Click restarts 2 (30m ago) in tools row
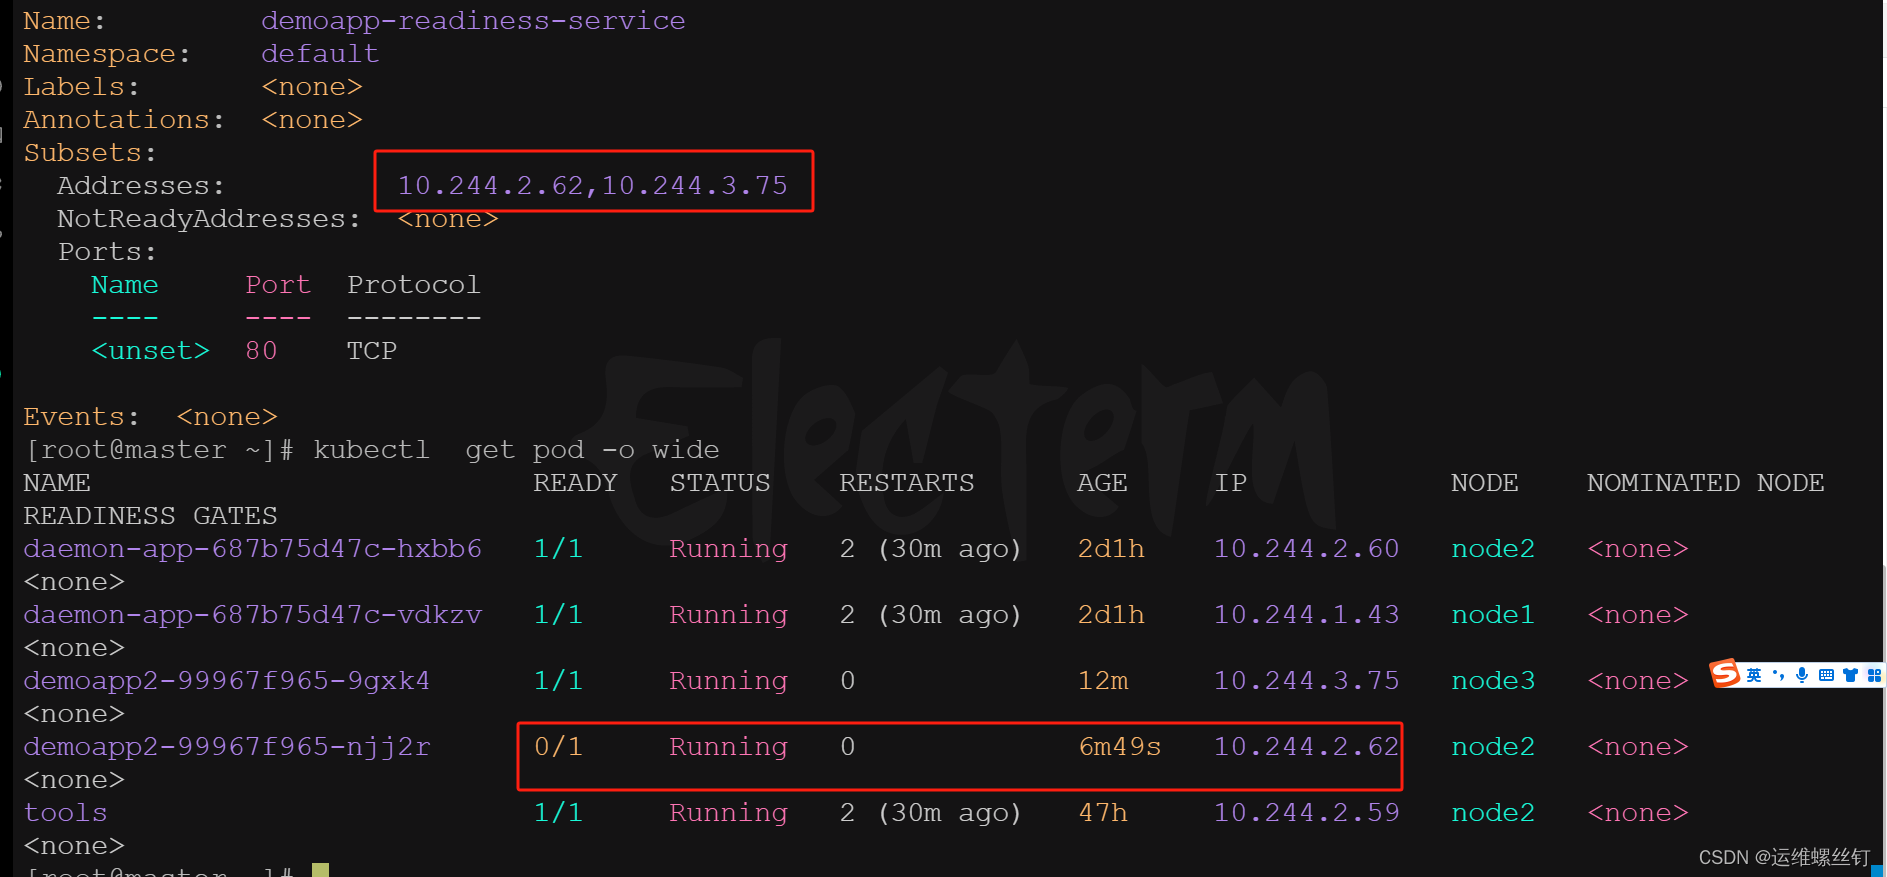 (x=930, y=813)
